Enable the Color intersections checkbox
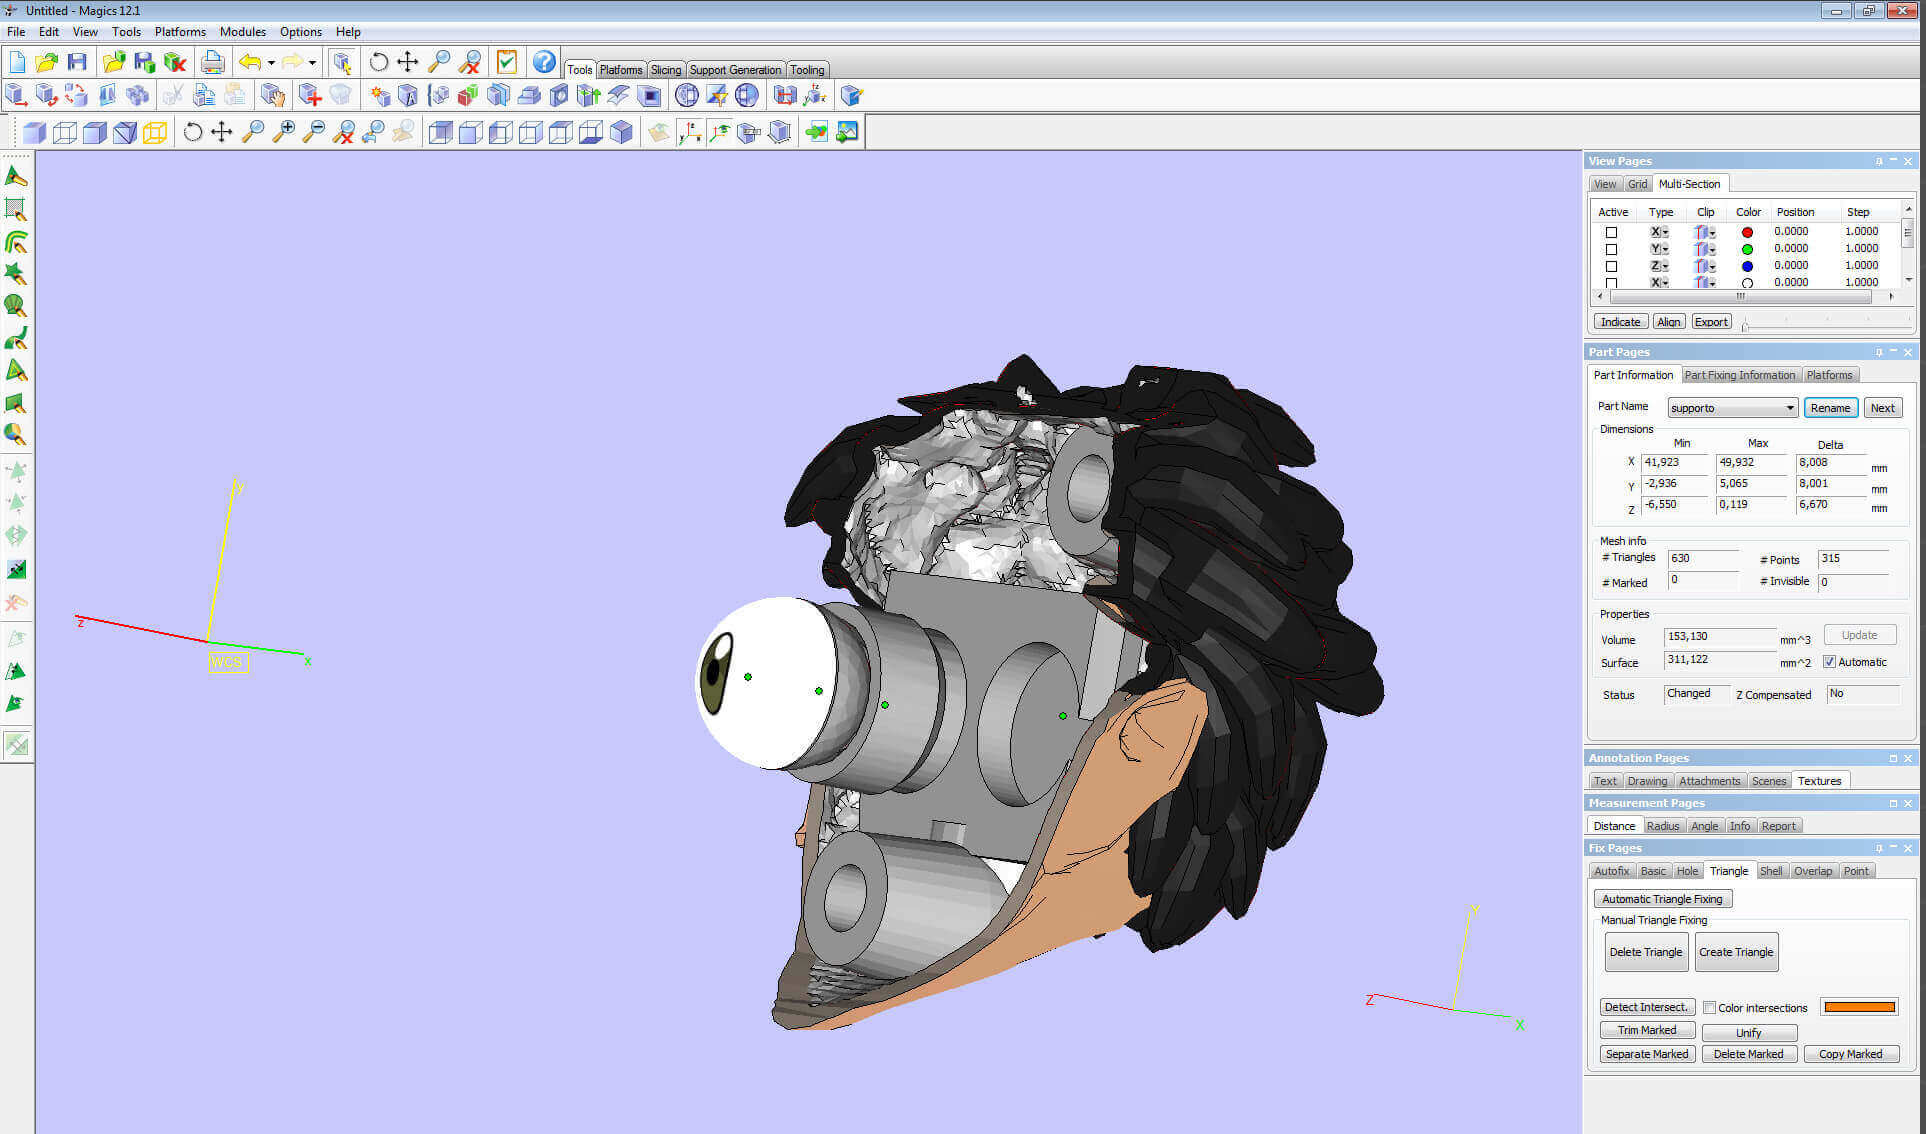This screenshot has height=1134, width=1926. click(1710, 1007)
